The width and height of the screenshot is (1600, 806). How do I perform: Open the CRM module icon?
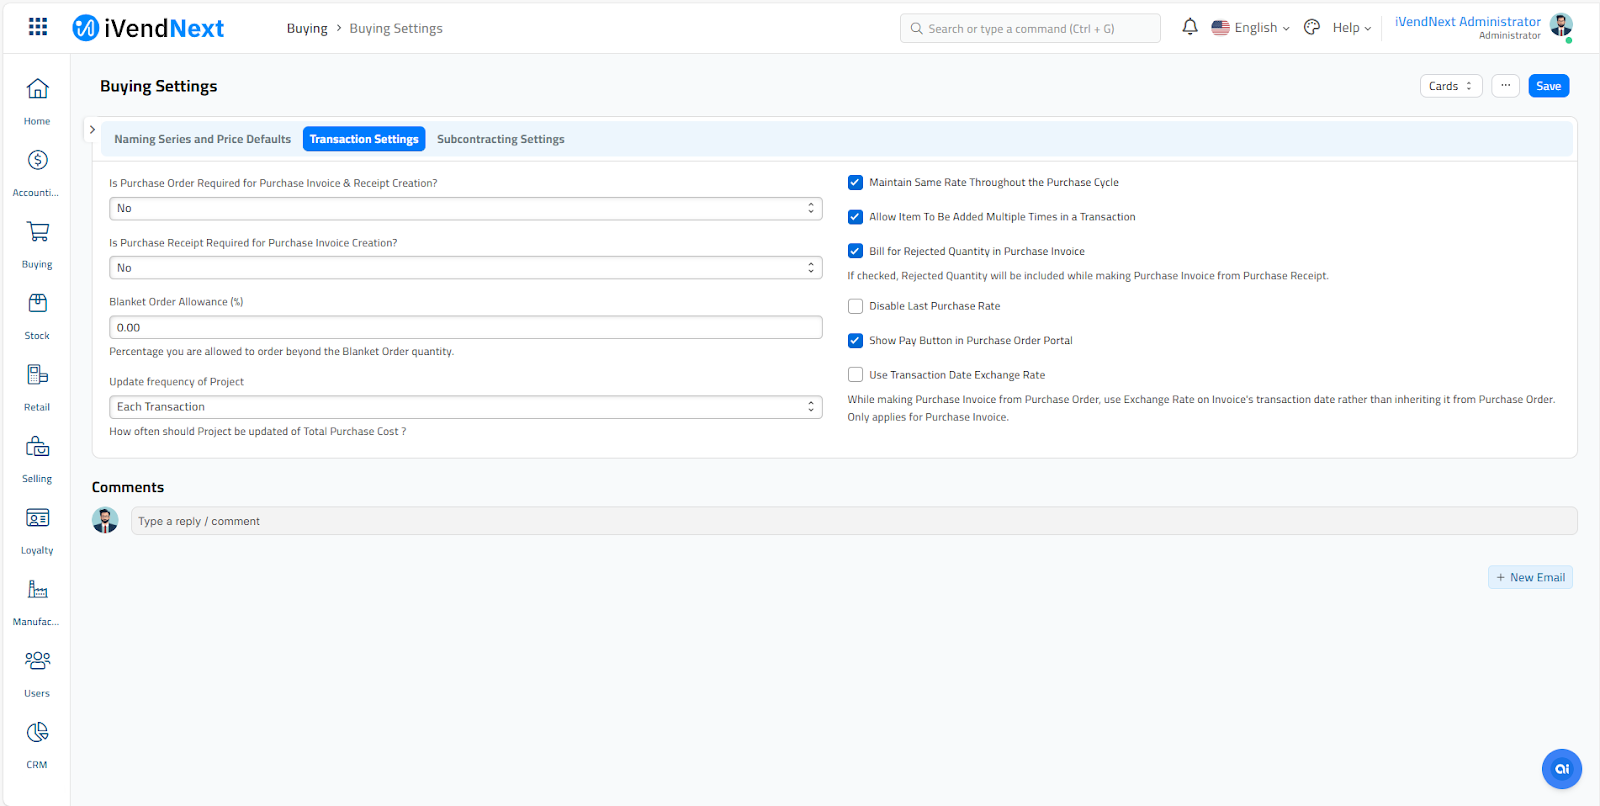pos(37,733)
